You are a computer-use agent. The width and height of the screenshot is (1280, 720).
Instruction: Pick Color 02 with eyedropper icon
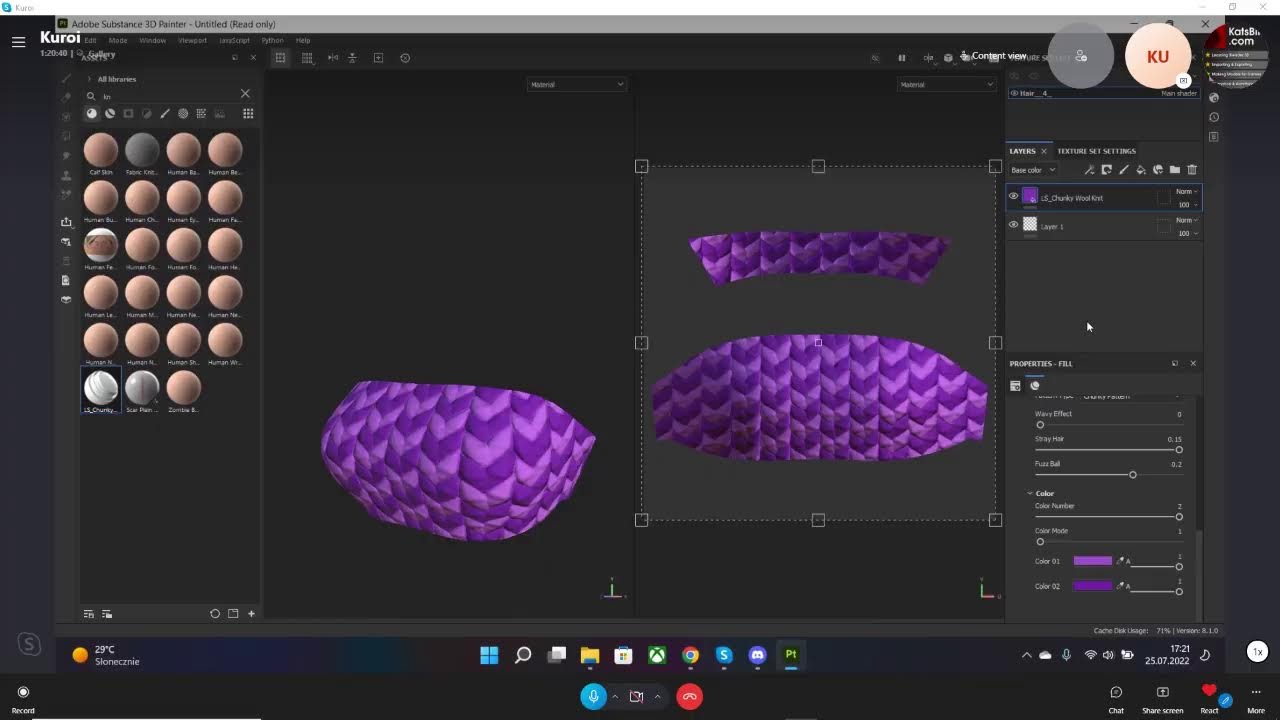(1120, 586)
